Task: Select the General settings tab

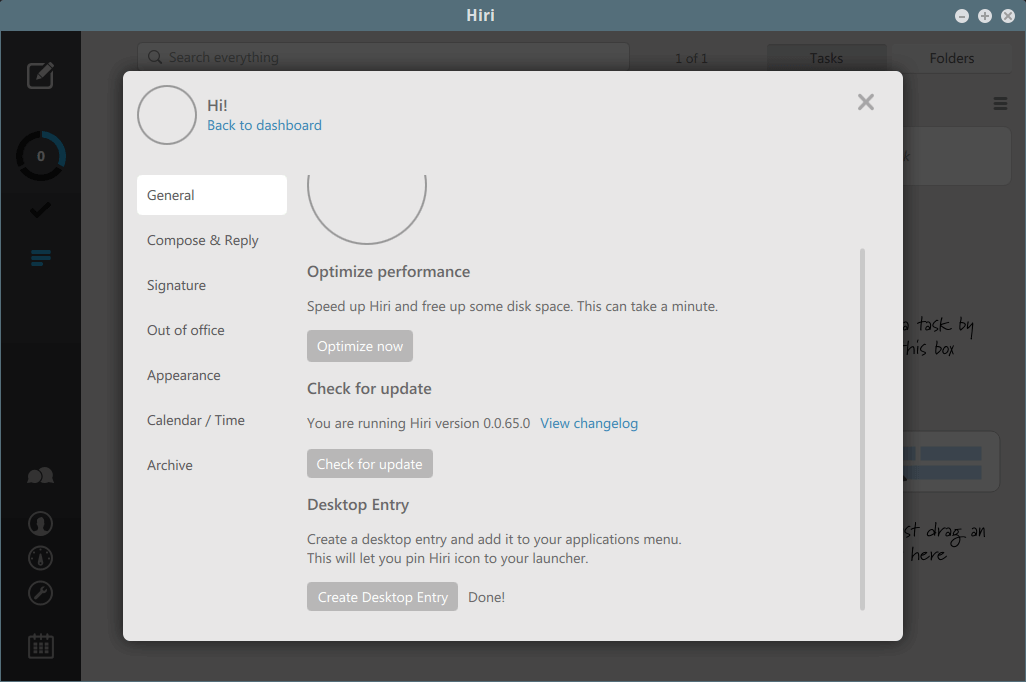Action: click(212, 195)
